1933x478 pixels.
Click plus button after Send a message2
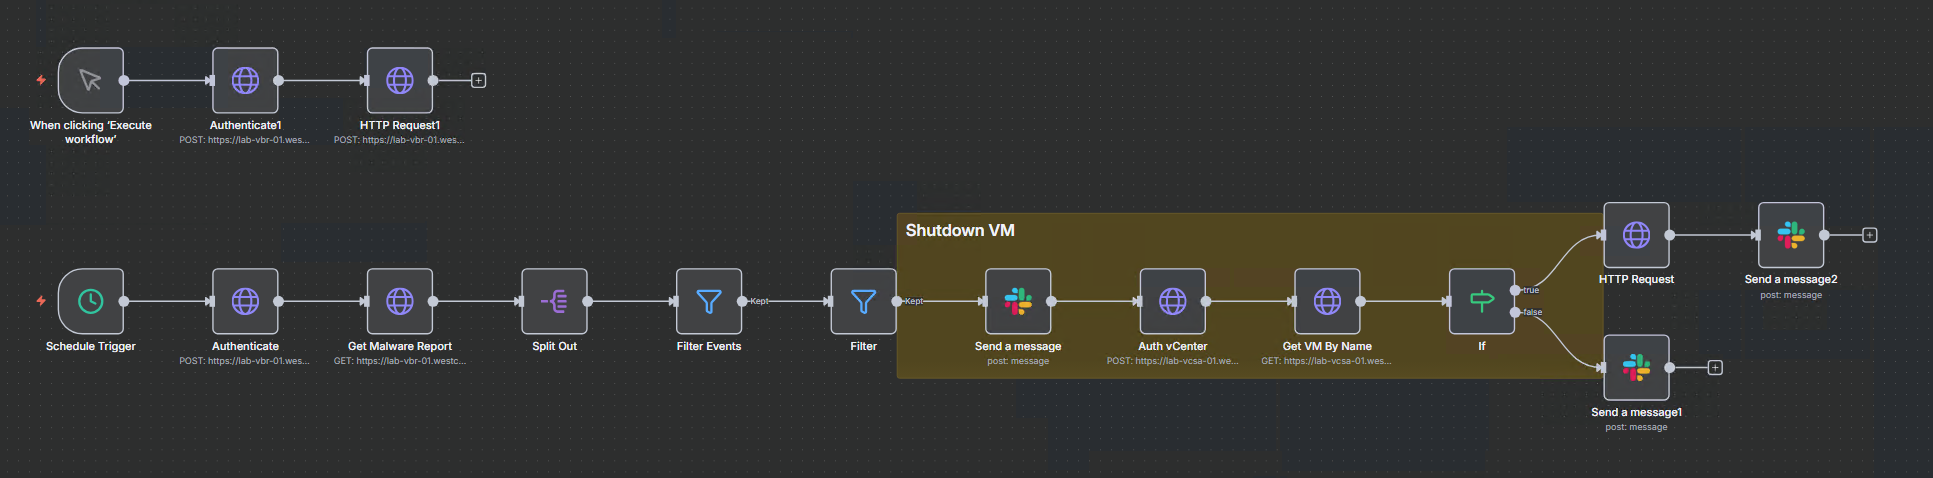coord(1869,235)
